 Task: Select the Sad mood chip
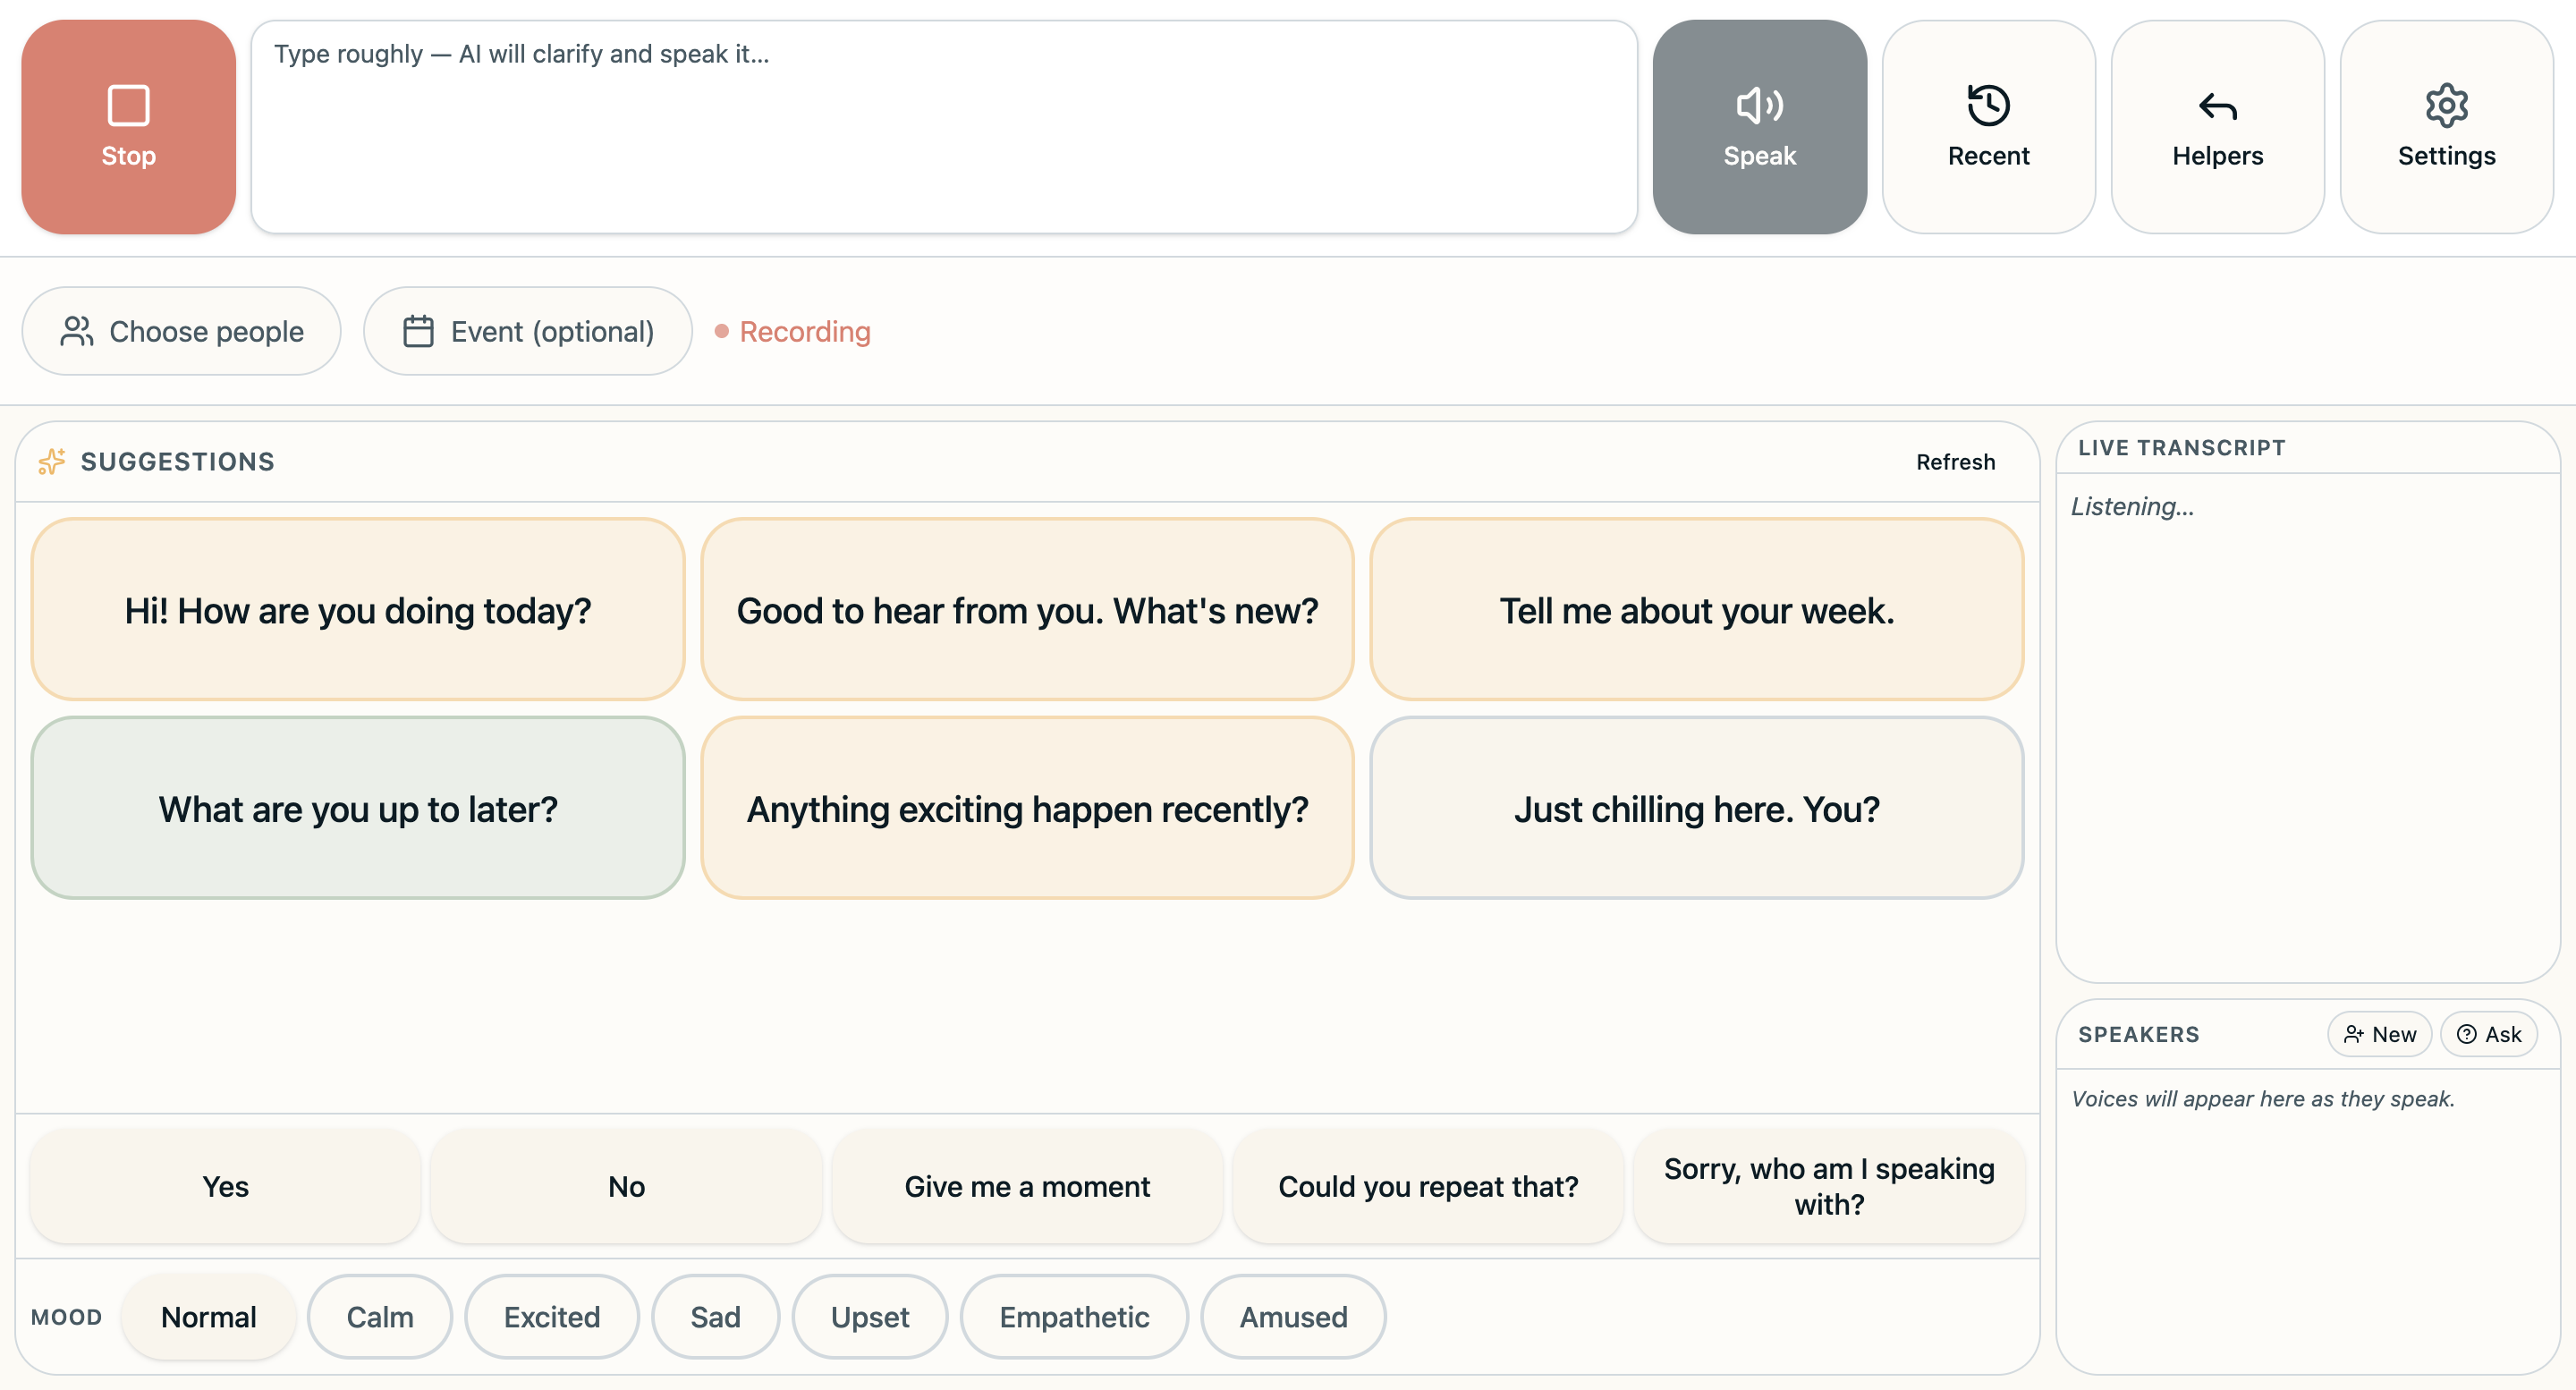click(715, 1316)
